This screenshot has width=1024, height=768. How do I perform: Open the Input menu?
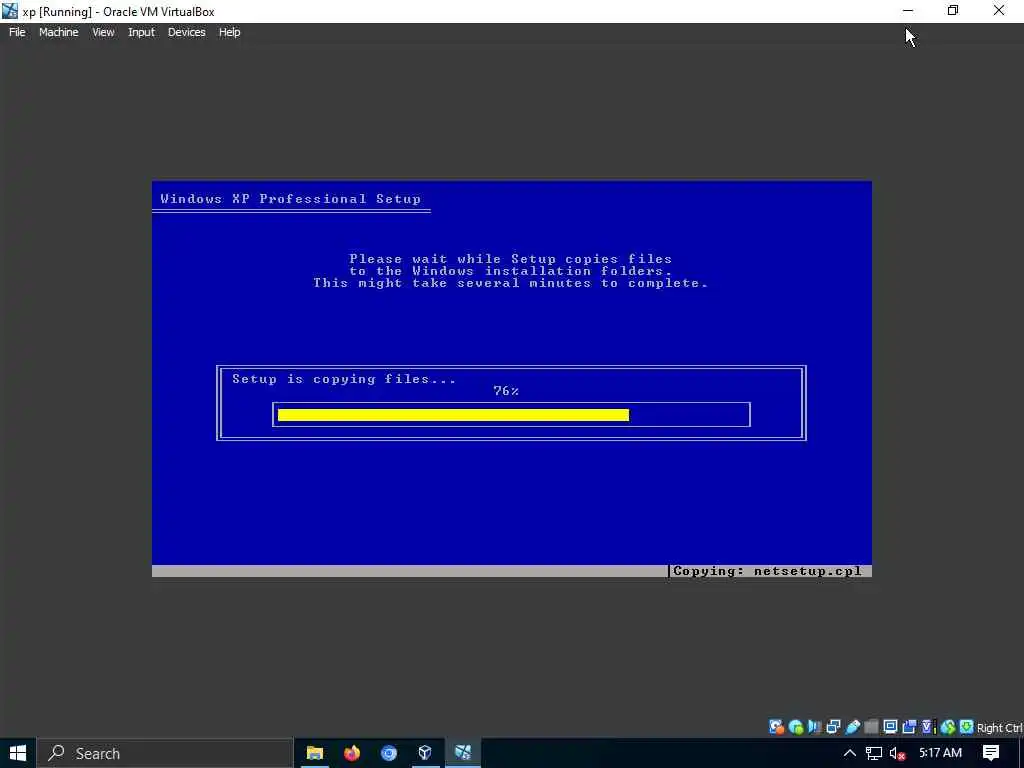[x=141, y=32]
